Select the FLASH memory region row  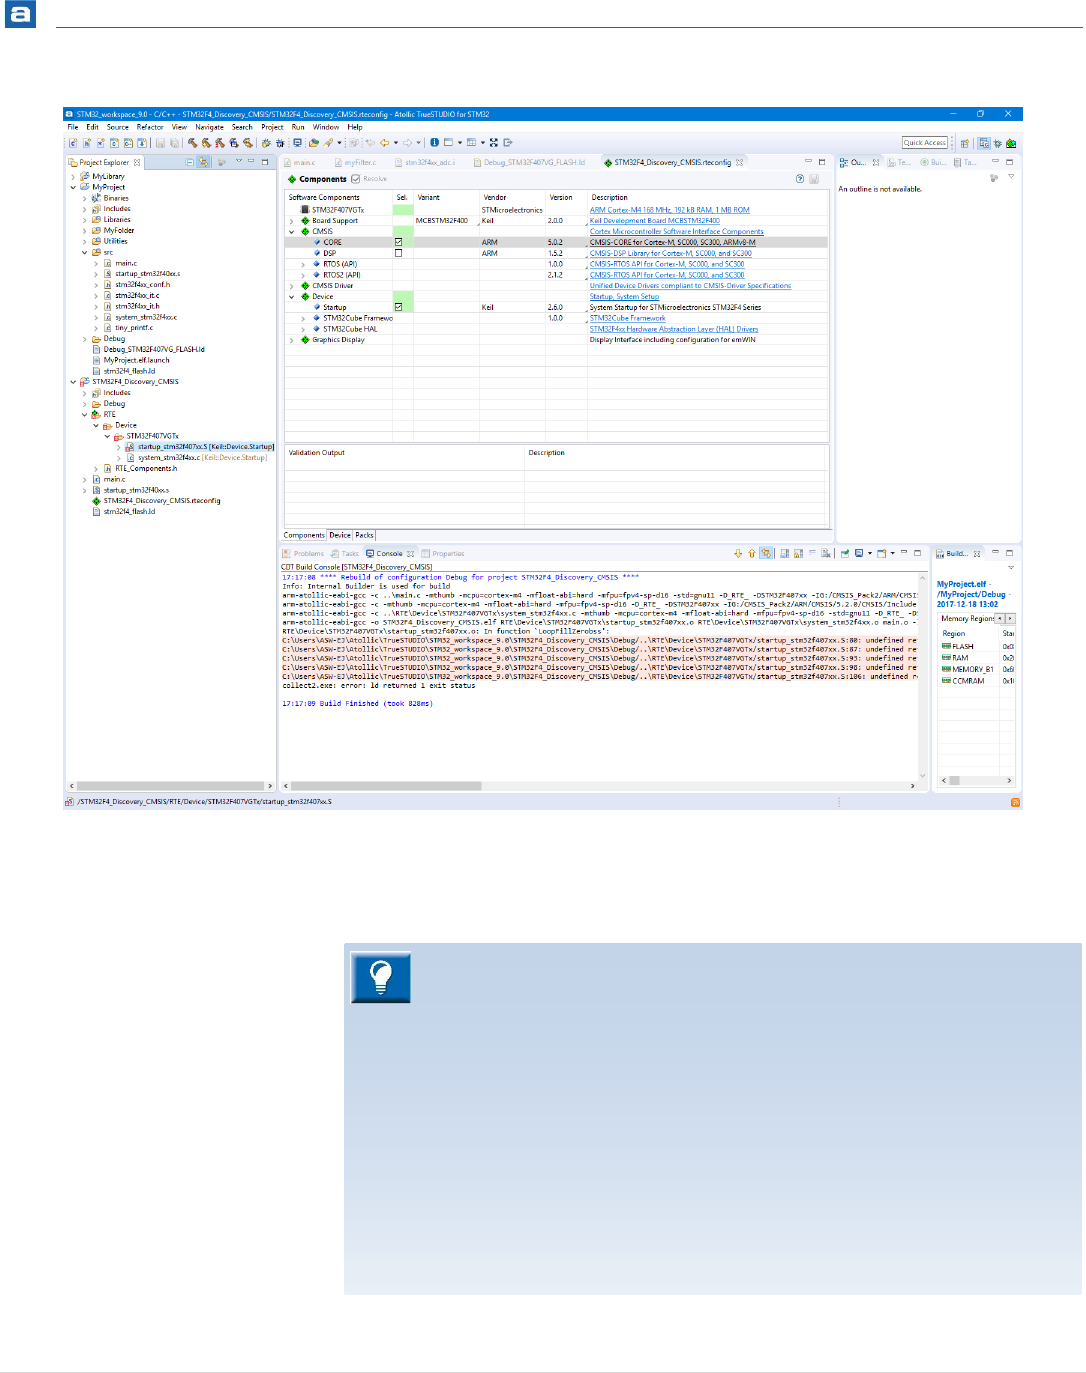[977, 647]
